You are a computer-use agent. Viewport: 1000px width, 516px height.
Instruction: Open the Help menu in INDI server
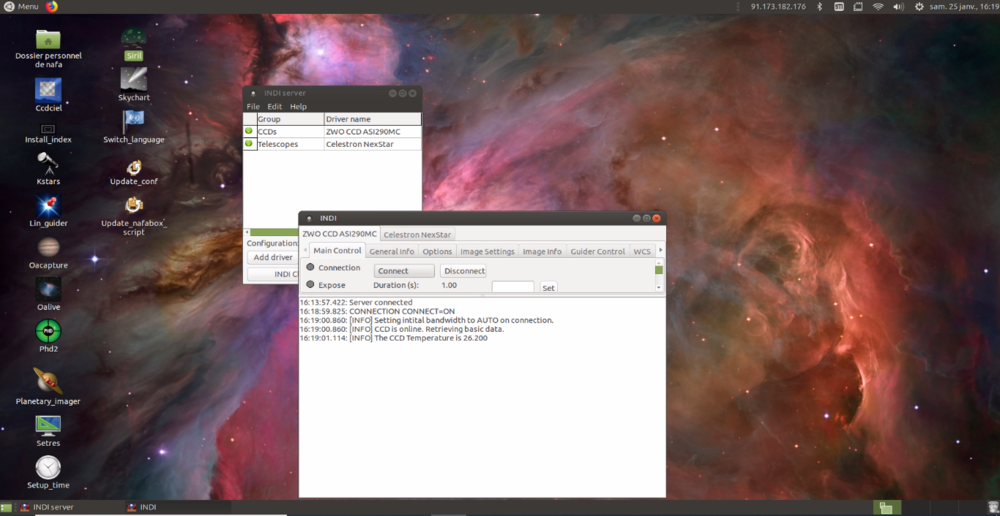click(298, 107)
